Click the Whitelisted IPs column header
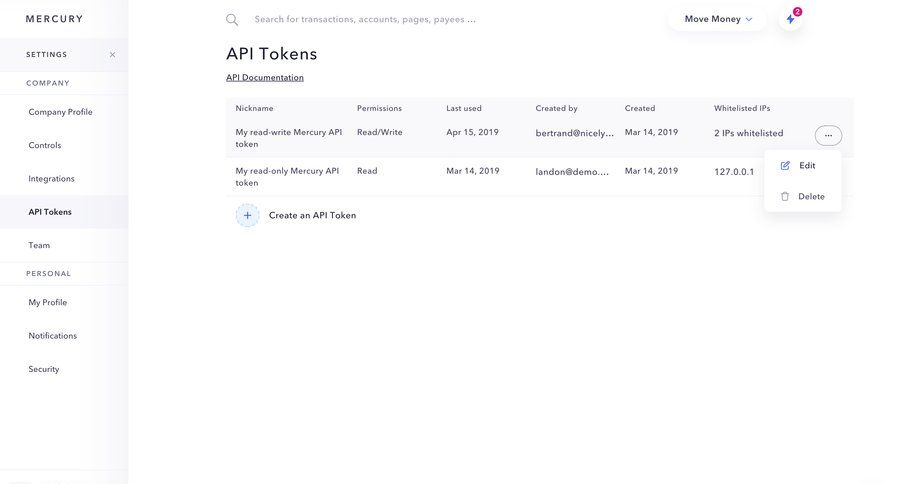The image size is (900, 484). tap(742, 108)
